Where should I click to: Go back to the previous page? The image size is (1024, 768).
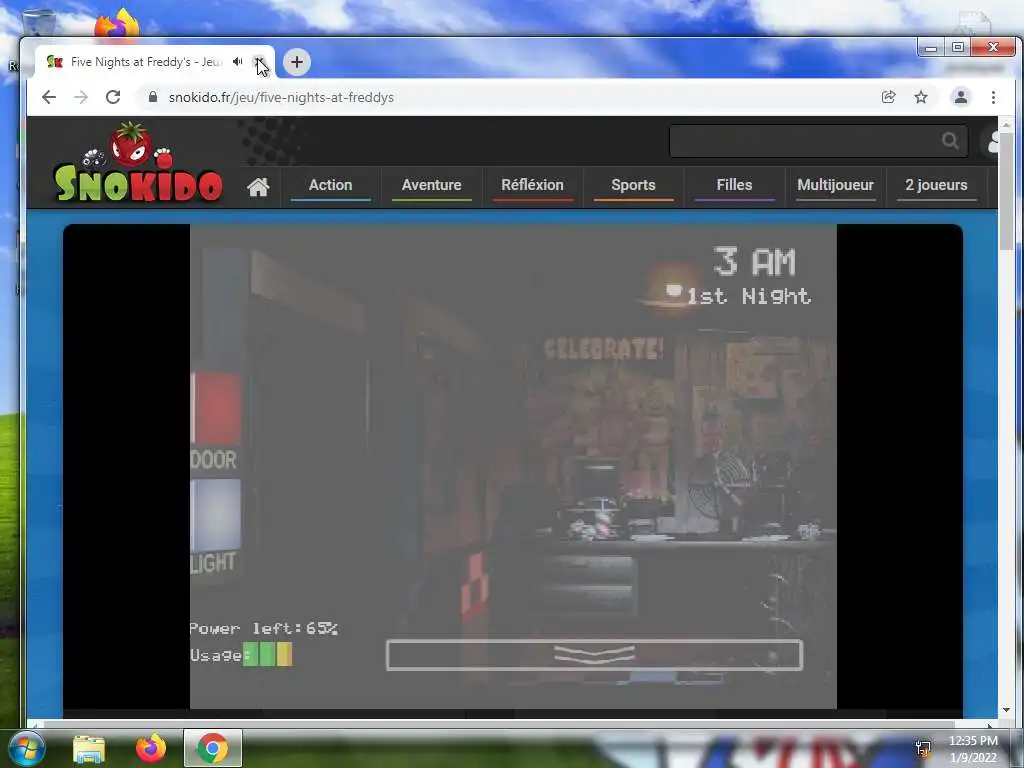pyautogui.click(x=49, y=97)
